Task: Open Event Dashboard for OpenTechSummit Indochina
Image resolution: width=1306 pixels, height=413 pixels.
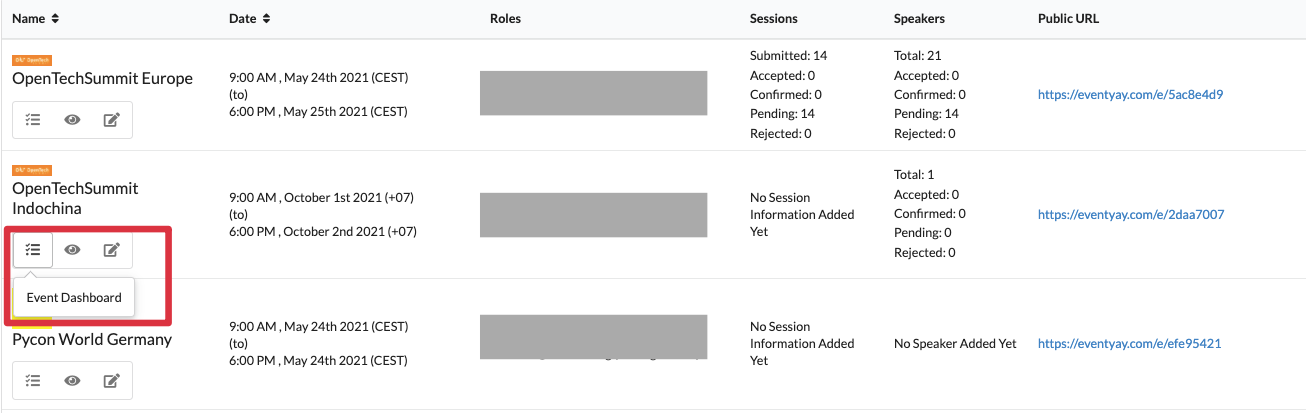Action: (33, 250)
